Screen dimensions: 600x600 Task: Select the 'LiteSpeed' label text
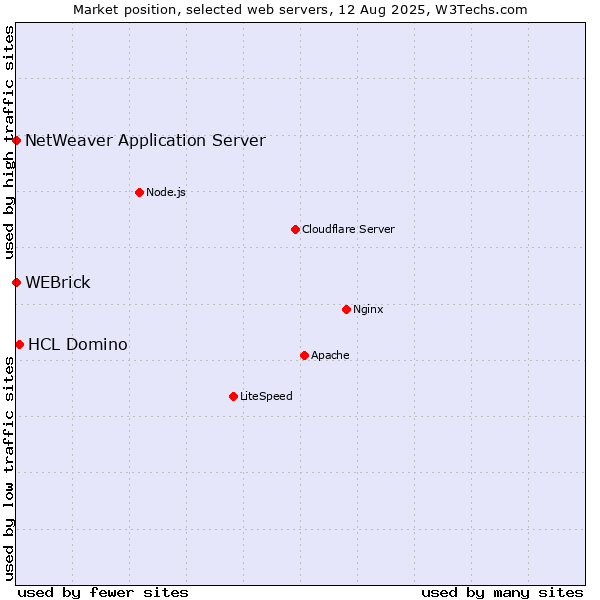(x=266, y=396)
